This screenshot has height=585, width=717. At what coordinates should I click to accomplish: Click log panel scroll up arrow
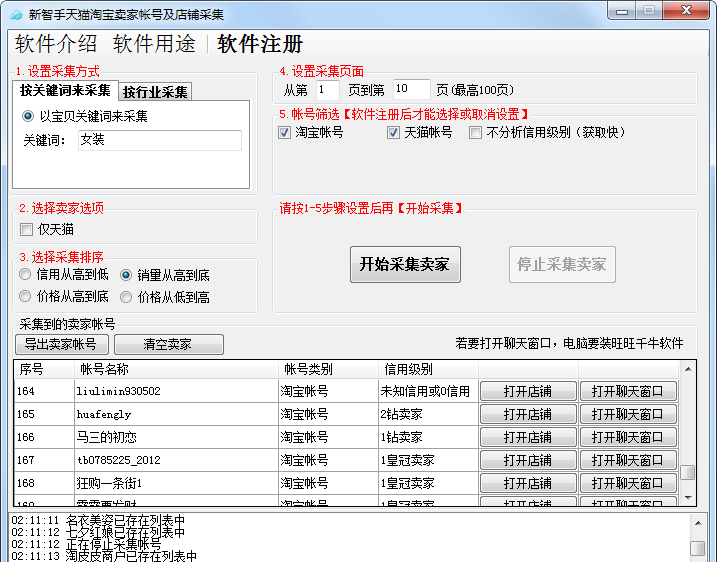(x=698, y=523)
